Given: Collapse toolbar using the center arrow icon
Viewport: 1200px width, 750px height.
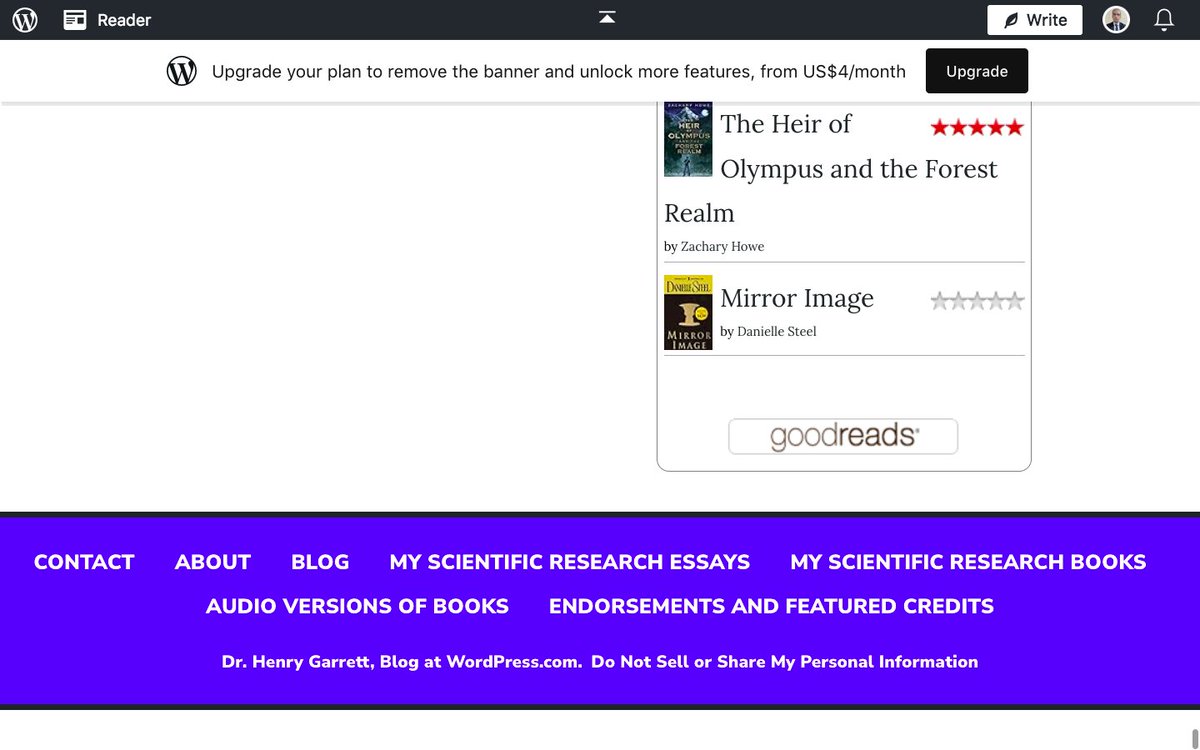Looking at the screenshot, I should 607,17.
